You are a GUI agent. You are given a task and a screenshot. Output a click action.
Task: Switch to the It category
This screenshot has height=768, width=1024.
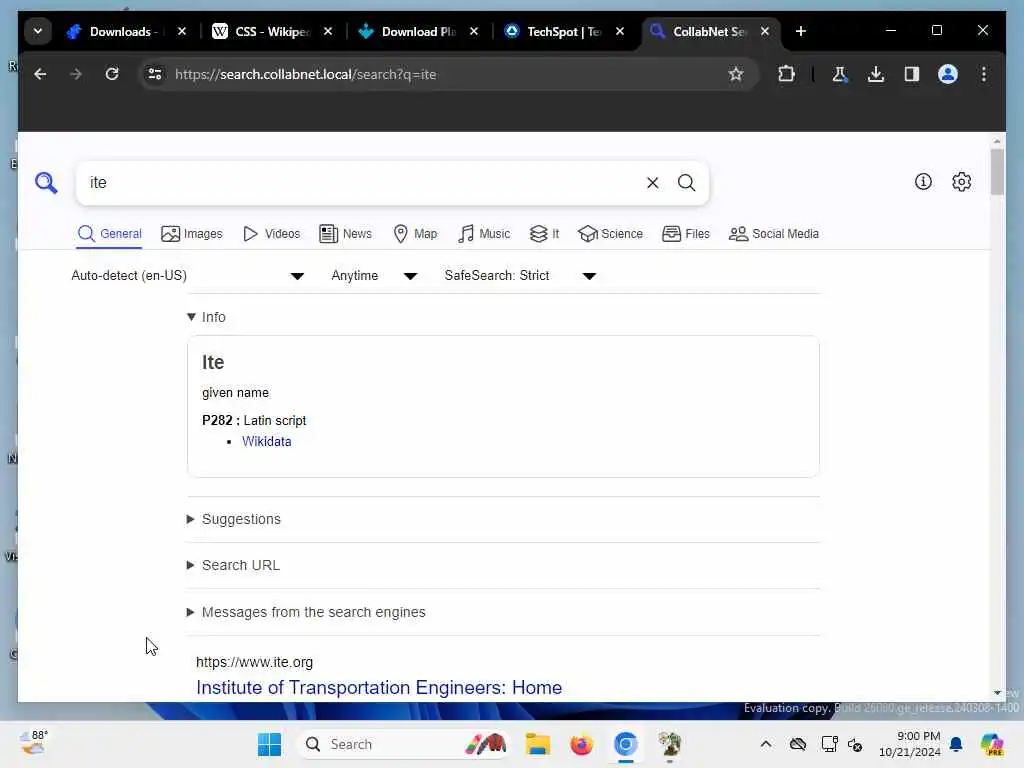tap(544, 234)
